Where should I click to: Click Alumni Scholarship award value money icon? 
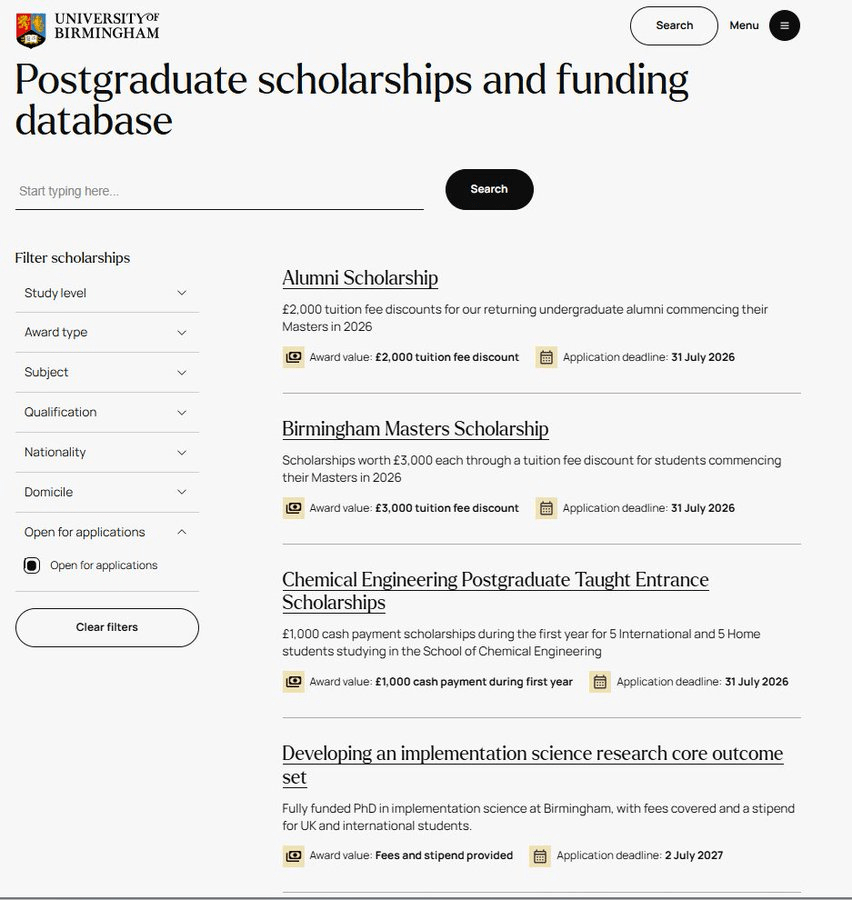click(293, 357)
